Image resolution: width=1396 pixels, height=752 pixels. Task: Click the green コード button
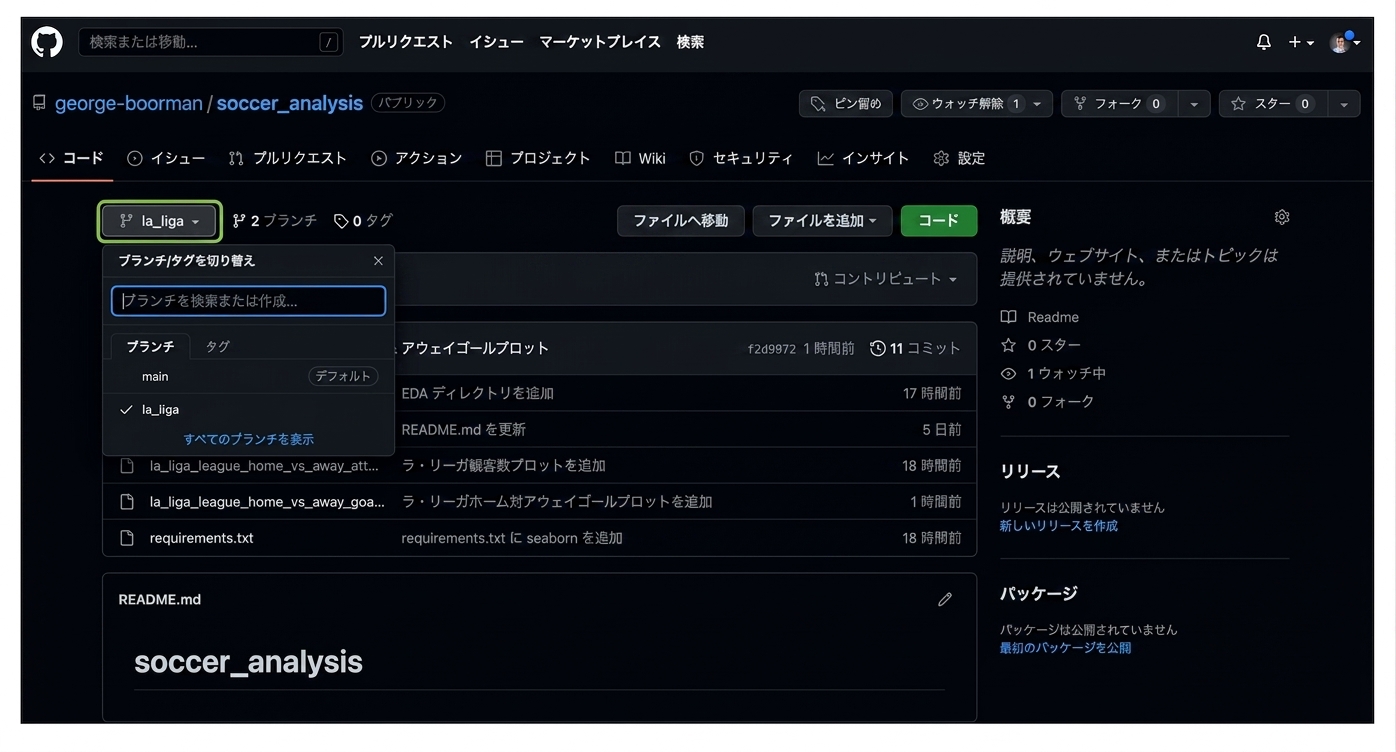(939, 221)
